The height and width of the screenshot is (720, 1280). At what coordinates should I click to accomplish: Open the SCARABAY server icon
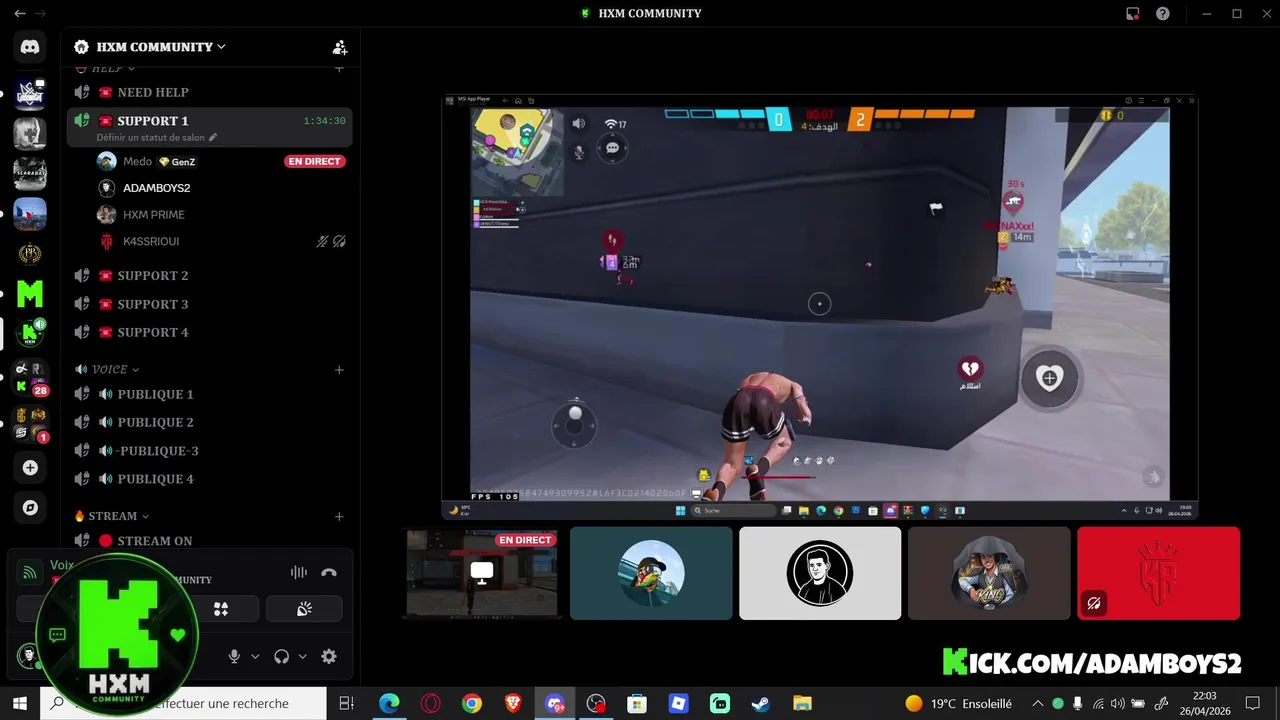point(30,173)
